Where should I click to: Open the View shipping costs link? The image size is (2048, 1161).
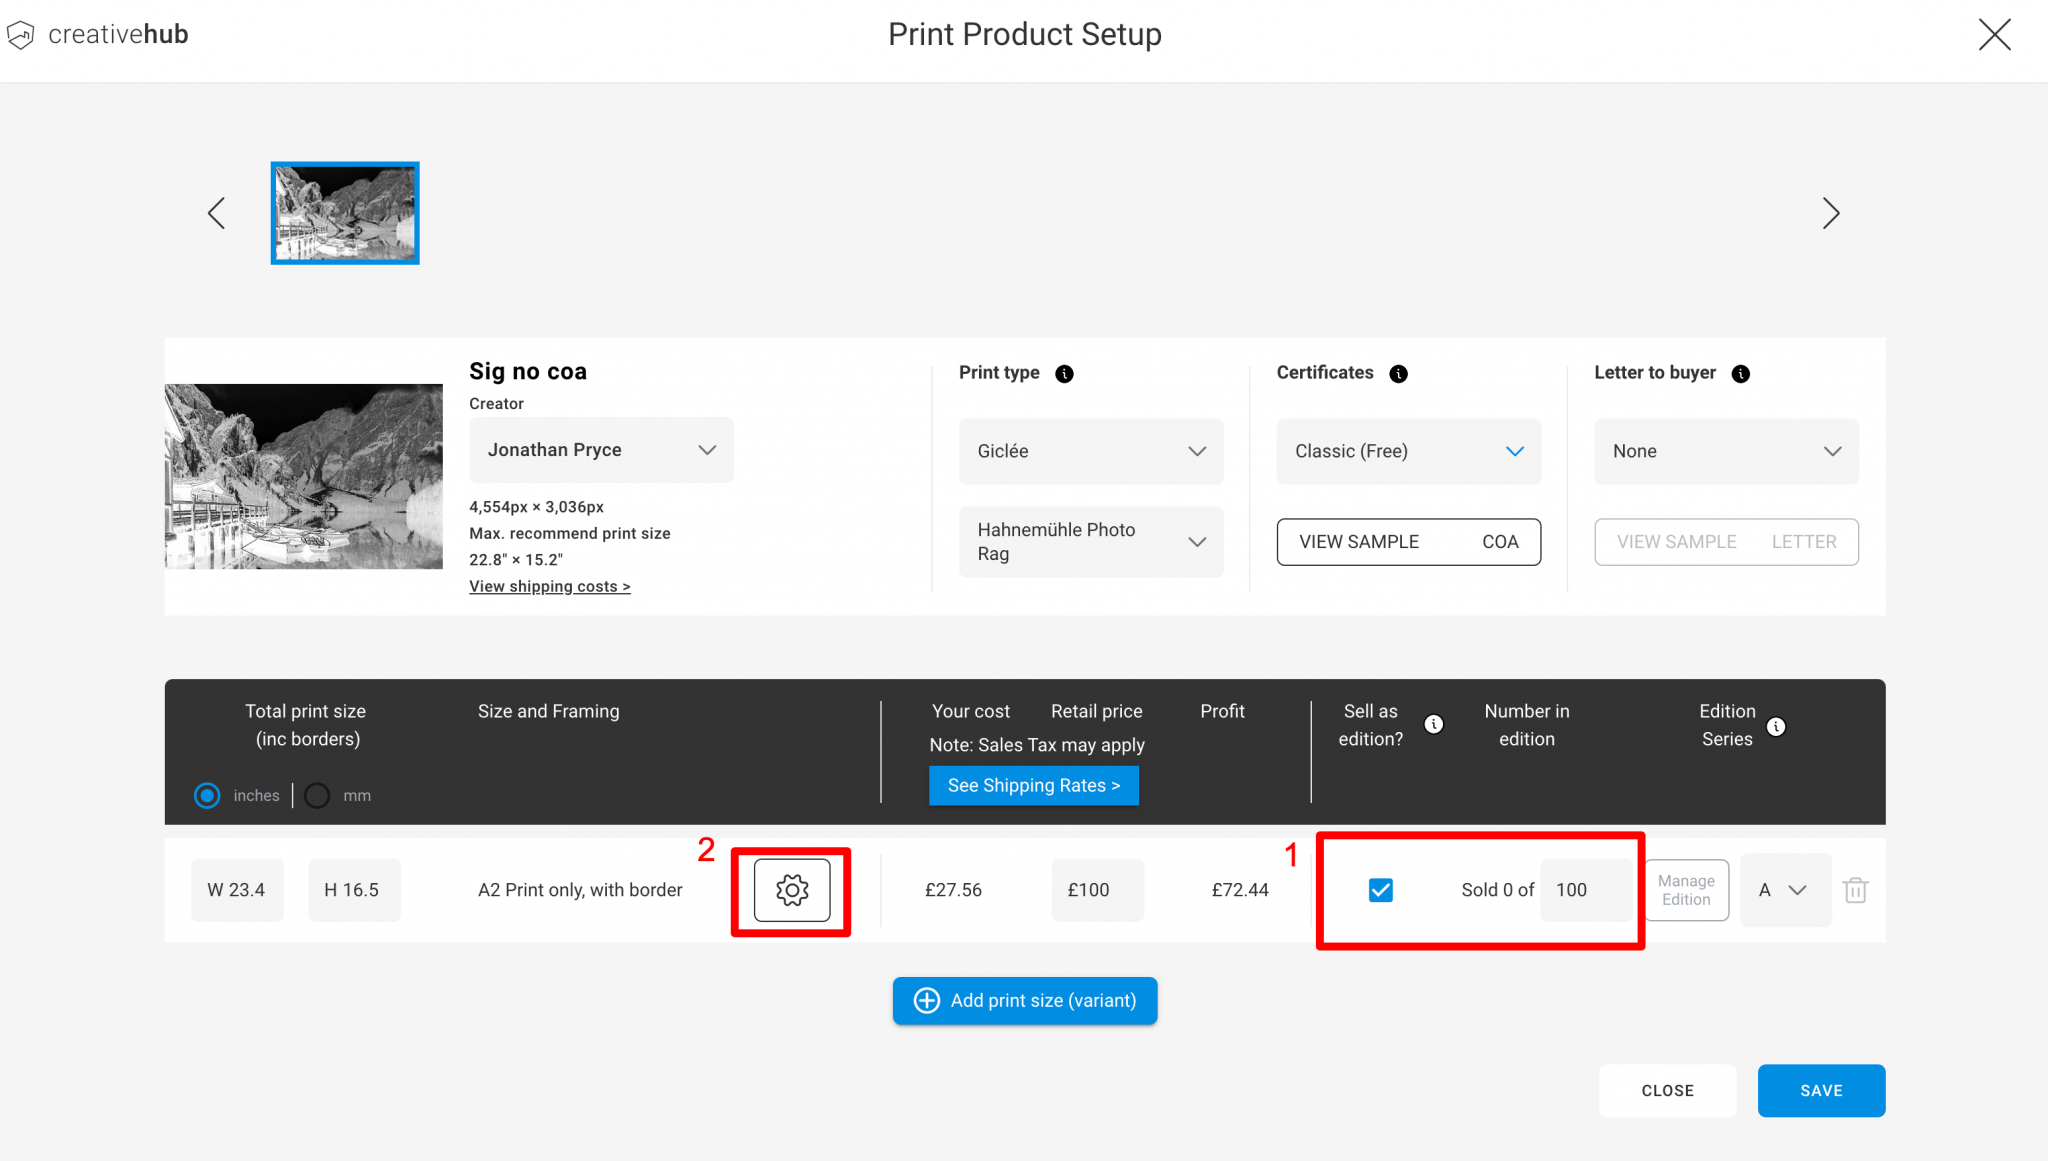pyautogui.click(x=549, y=586)
